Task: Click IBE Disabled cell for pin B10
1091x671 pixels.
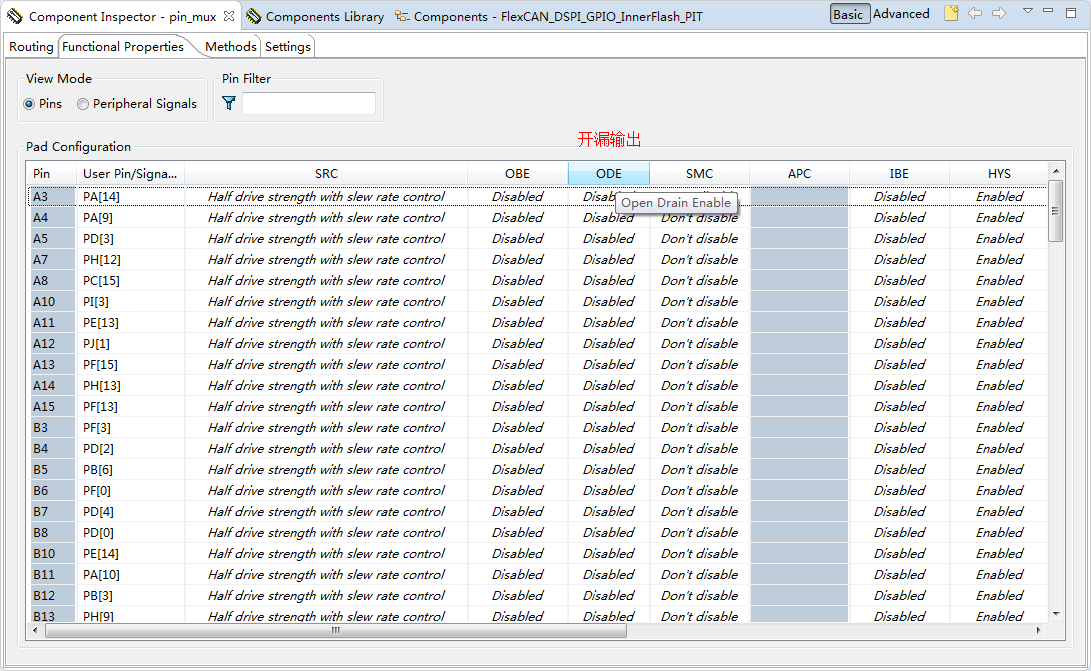Action: pyautogui.click(x=899, y=553)
